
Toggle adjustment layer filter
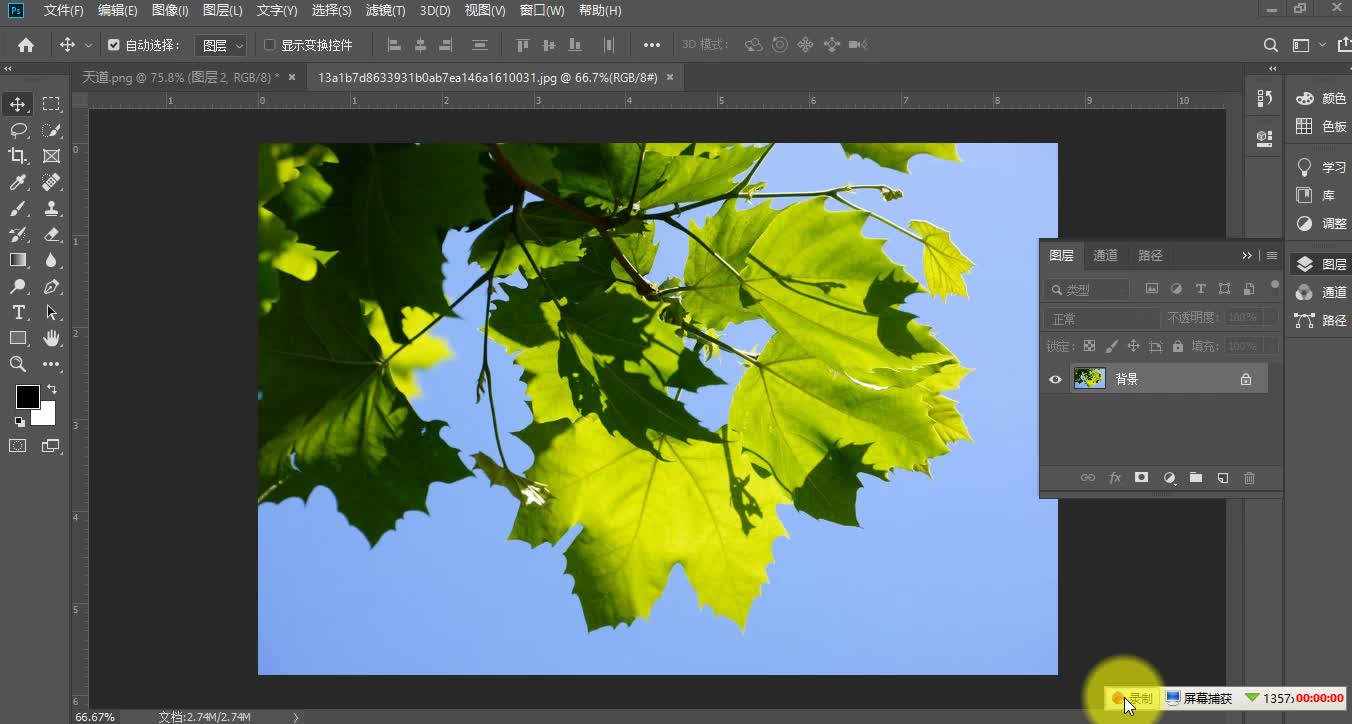[x=1176, y=289]
